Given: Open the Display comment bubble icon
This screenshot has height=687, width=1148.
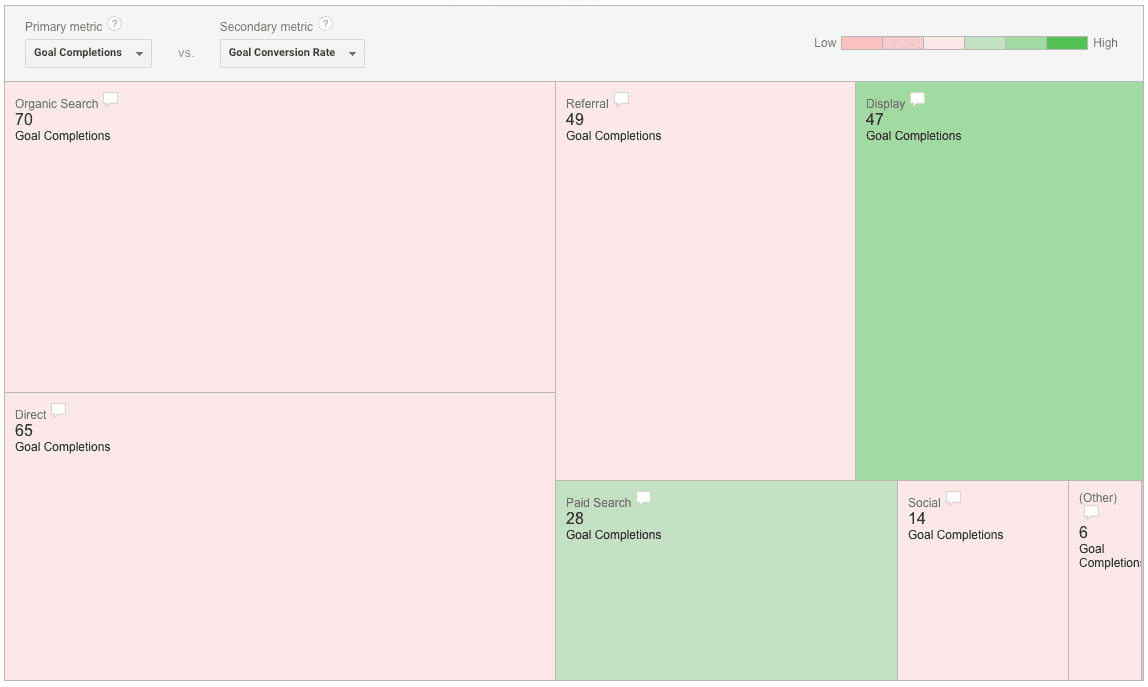Looking at the screenshot, I should (x=917, y=100).
